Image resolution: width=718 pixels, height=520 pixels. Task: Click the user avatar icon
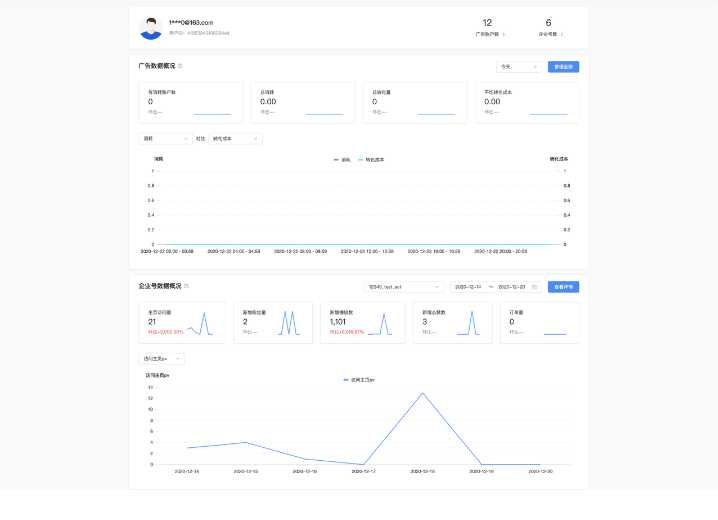tap(151, 28)
